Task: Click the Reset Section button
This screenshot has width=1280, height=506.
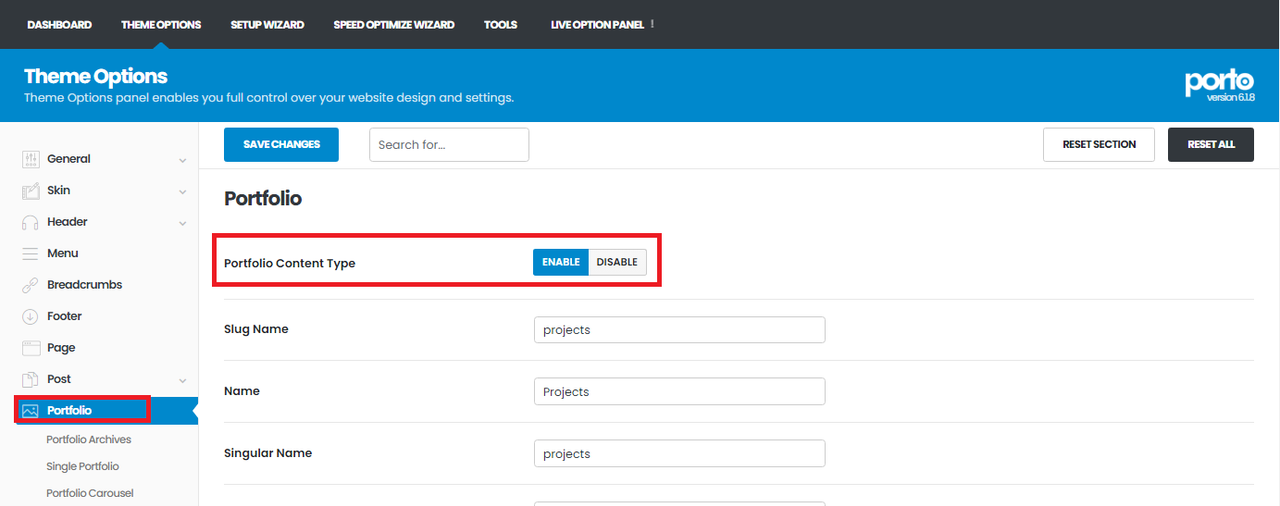Action: [1099, 144]
